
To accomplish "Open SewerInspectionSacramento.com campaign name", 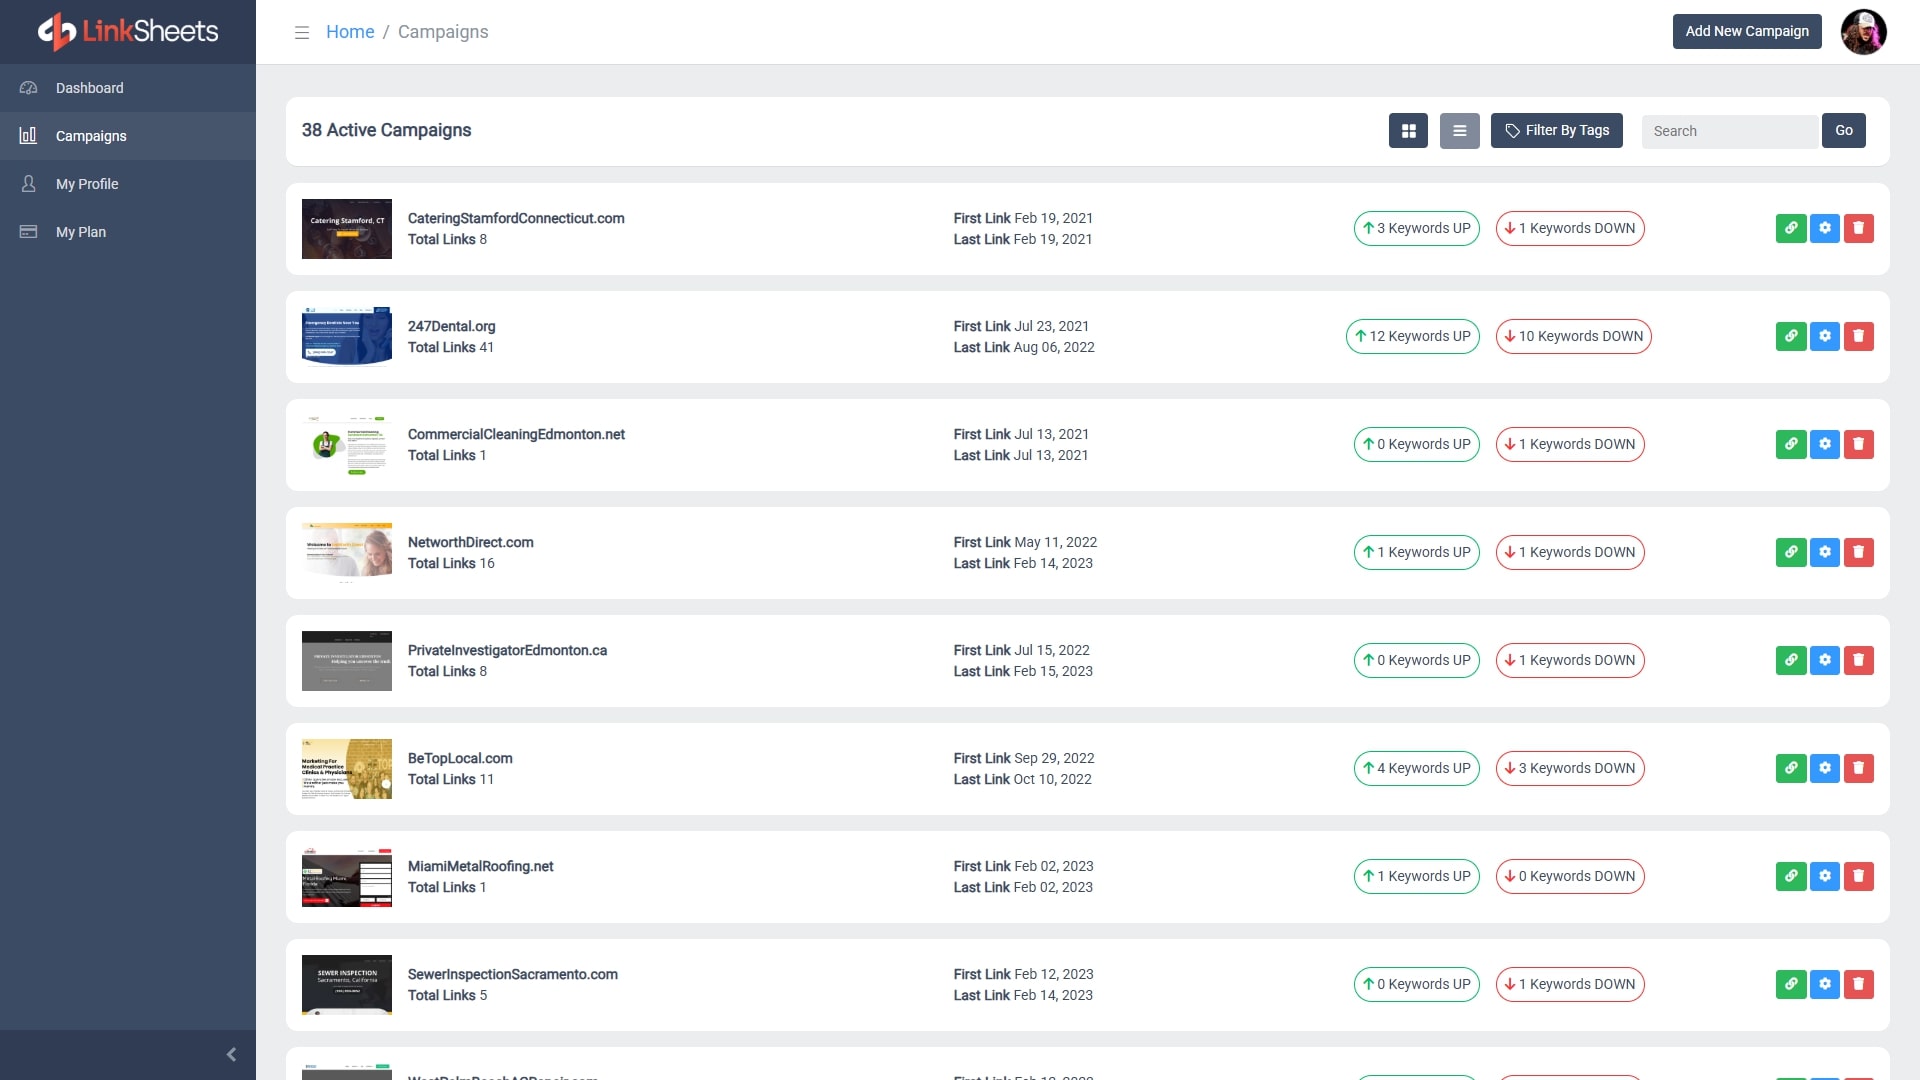I will click(x=512, y=974).
